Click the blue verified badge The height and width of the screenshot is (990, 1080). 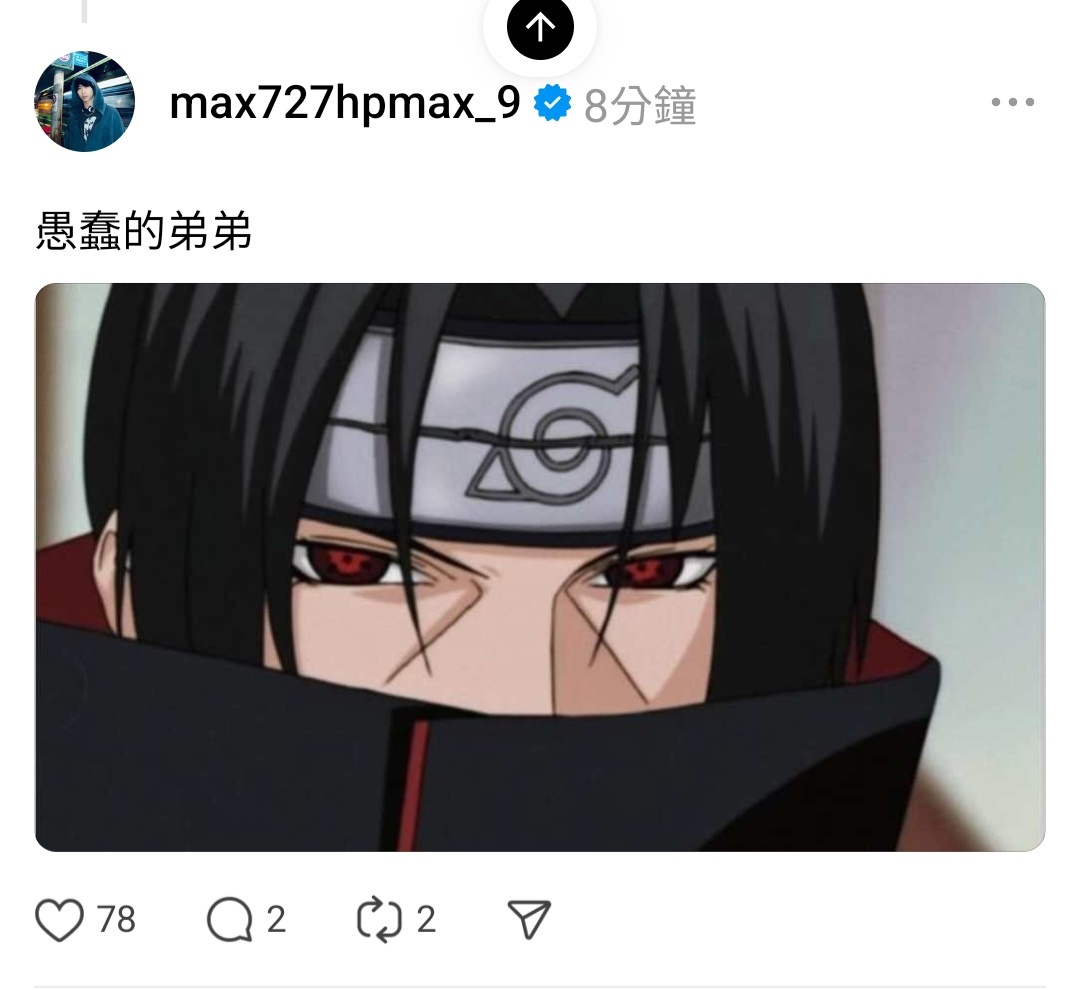[x=552, y=103]
